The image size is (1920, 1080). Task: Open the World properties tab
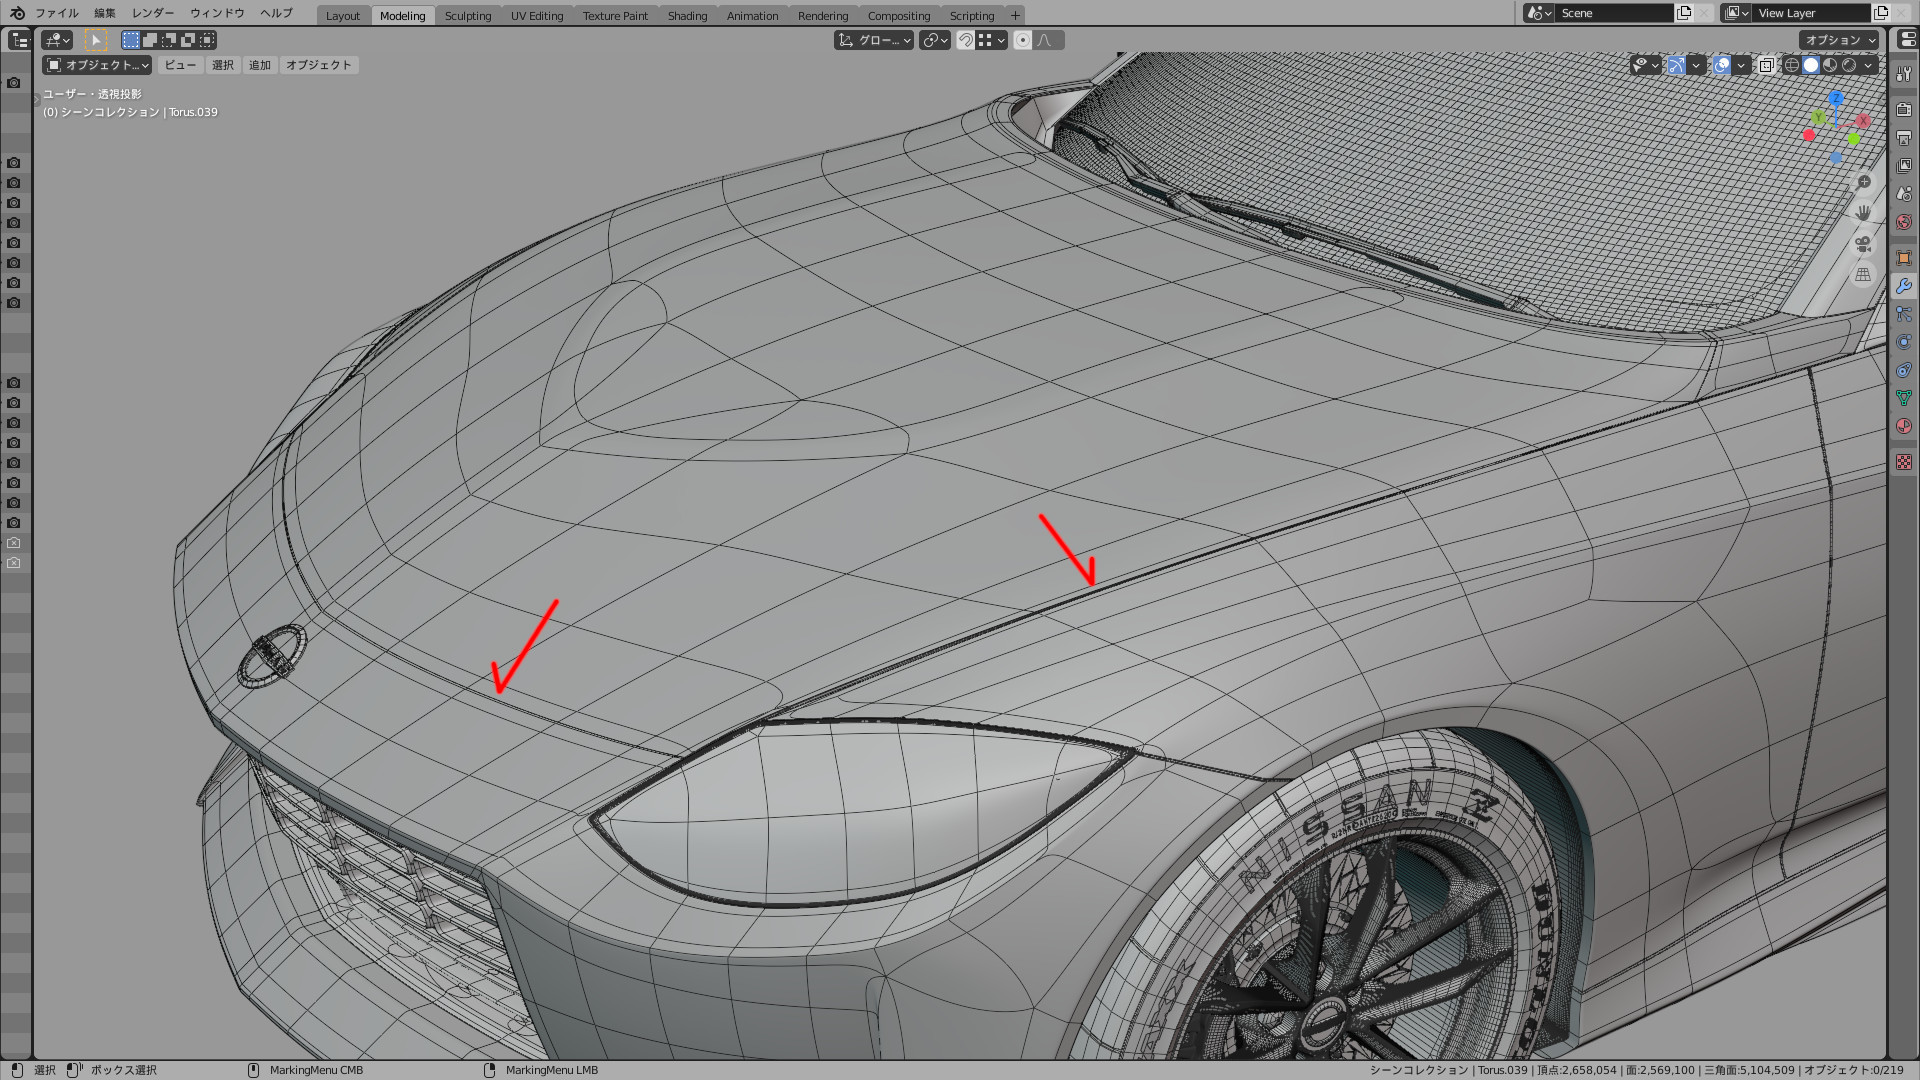(x=1904, y=222)
